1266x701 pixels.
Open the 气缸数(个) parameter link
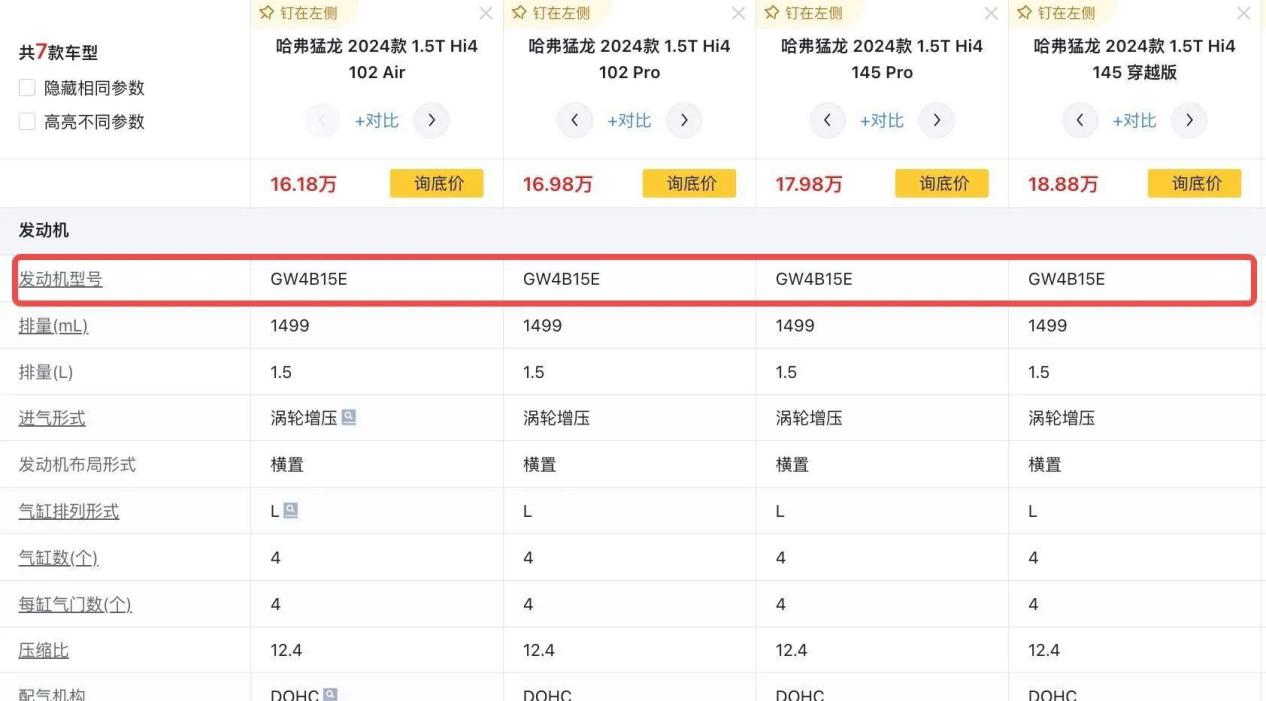click(58, 558)
